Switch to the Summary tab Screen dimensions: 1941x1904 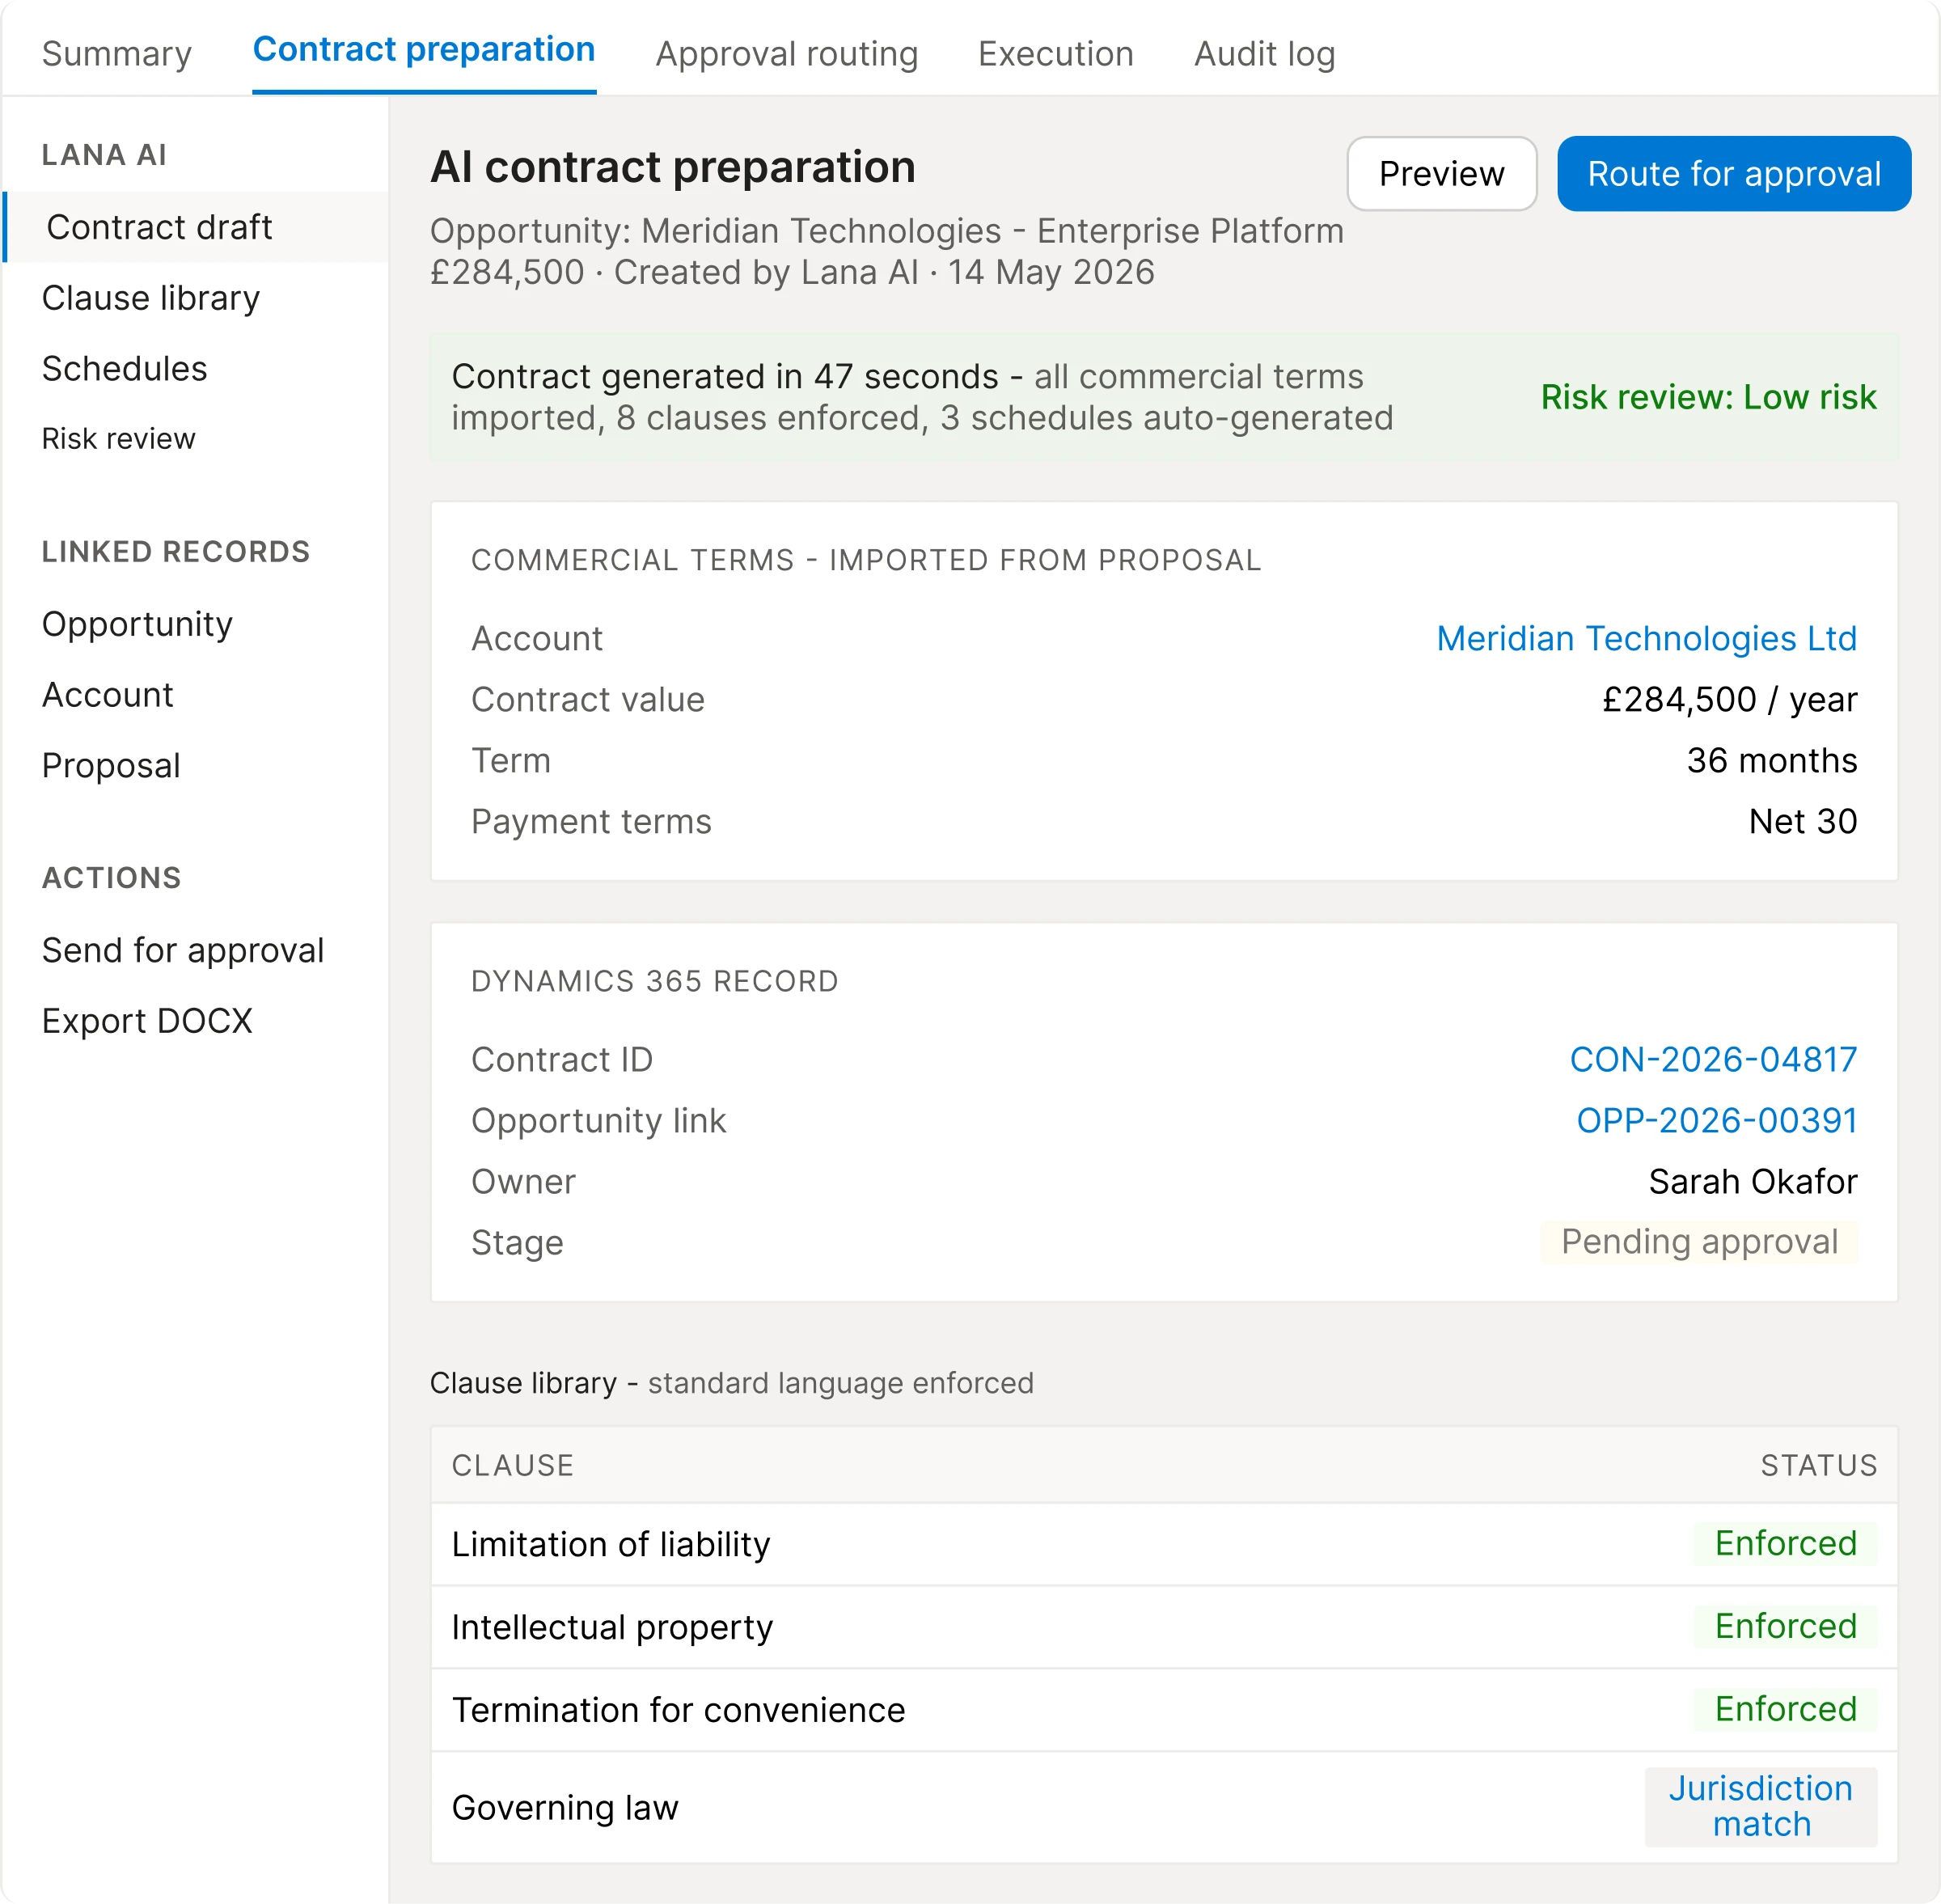(116, 53)
